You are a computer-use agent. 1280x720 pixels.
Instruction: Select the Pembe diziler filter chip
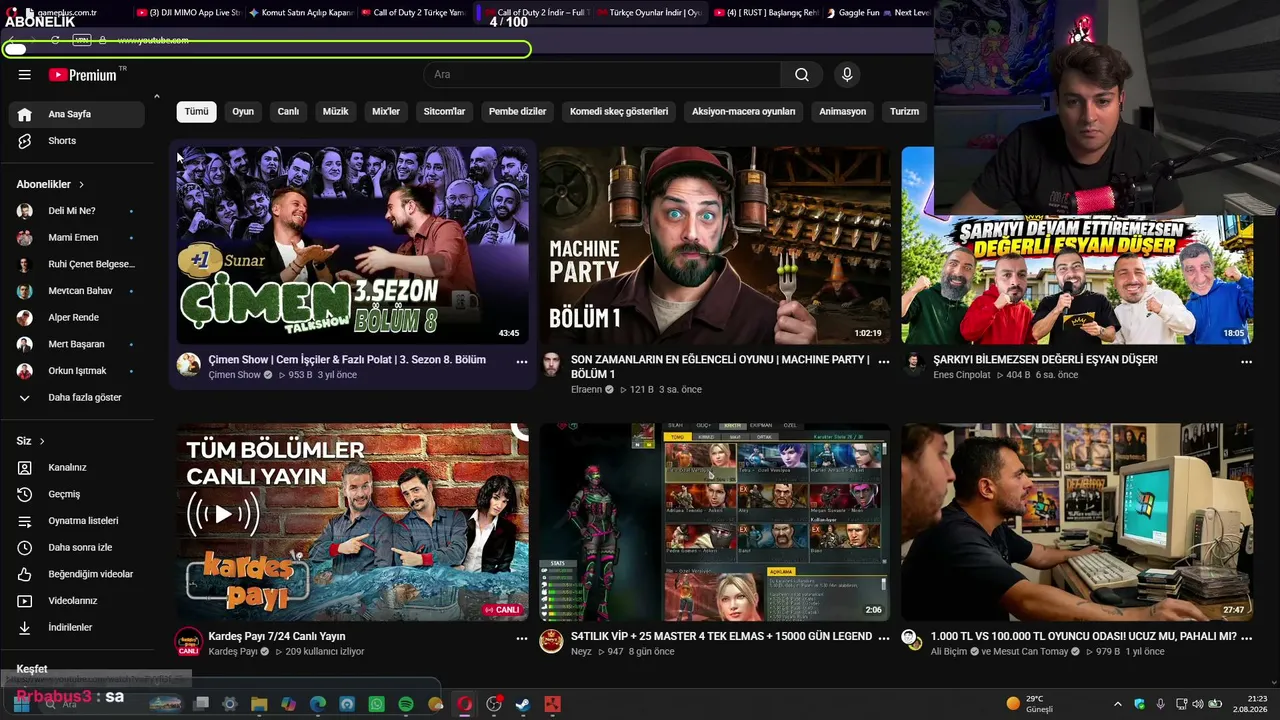click(x=518, y=111)
